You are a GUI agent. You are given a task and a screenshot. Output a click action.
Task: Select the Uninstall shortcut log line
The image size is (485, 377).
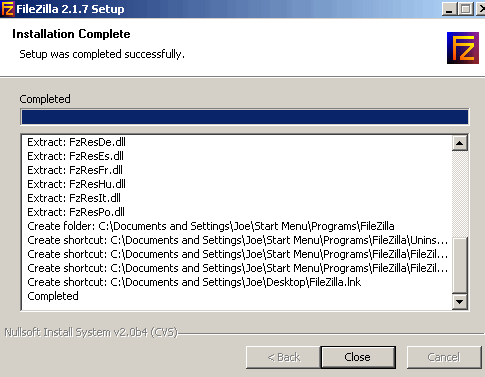tap(237, 240)
